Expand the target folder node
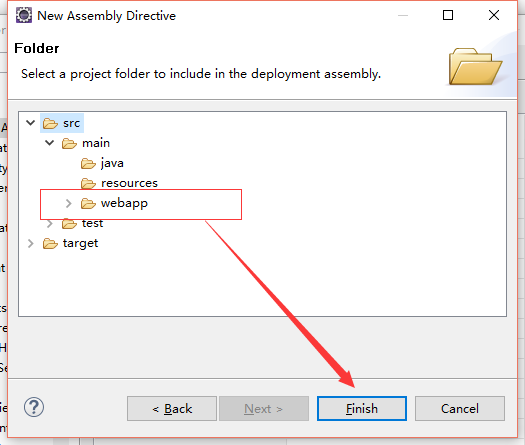Image resolution: width=525 pixels, height=445 pixels. pos(30,243)
